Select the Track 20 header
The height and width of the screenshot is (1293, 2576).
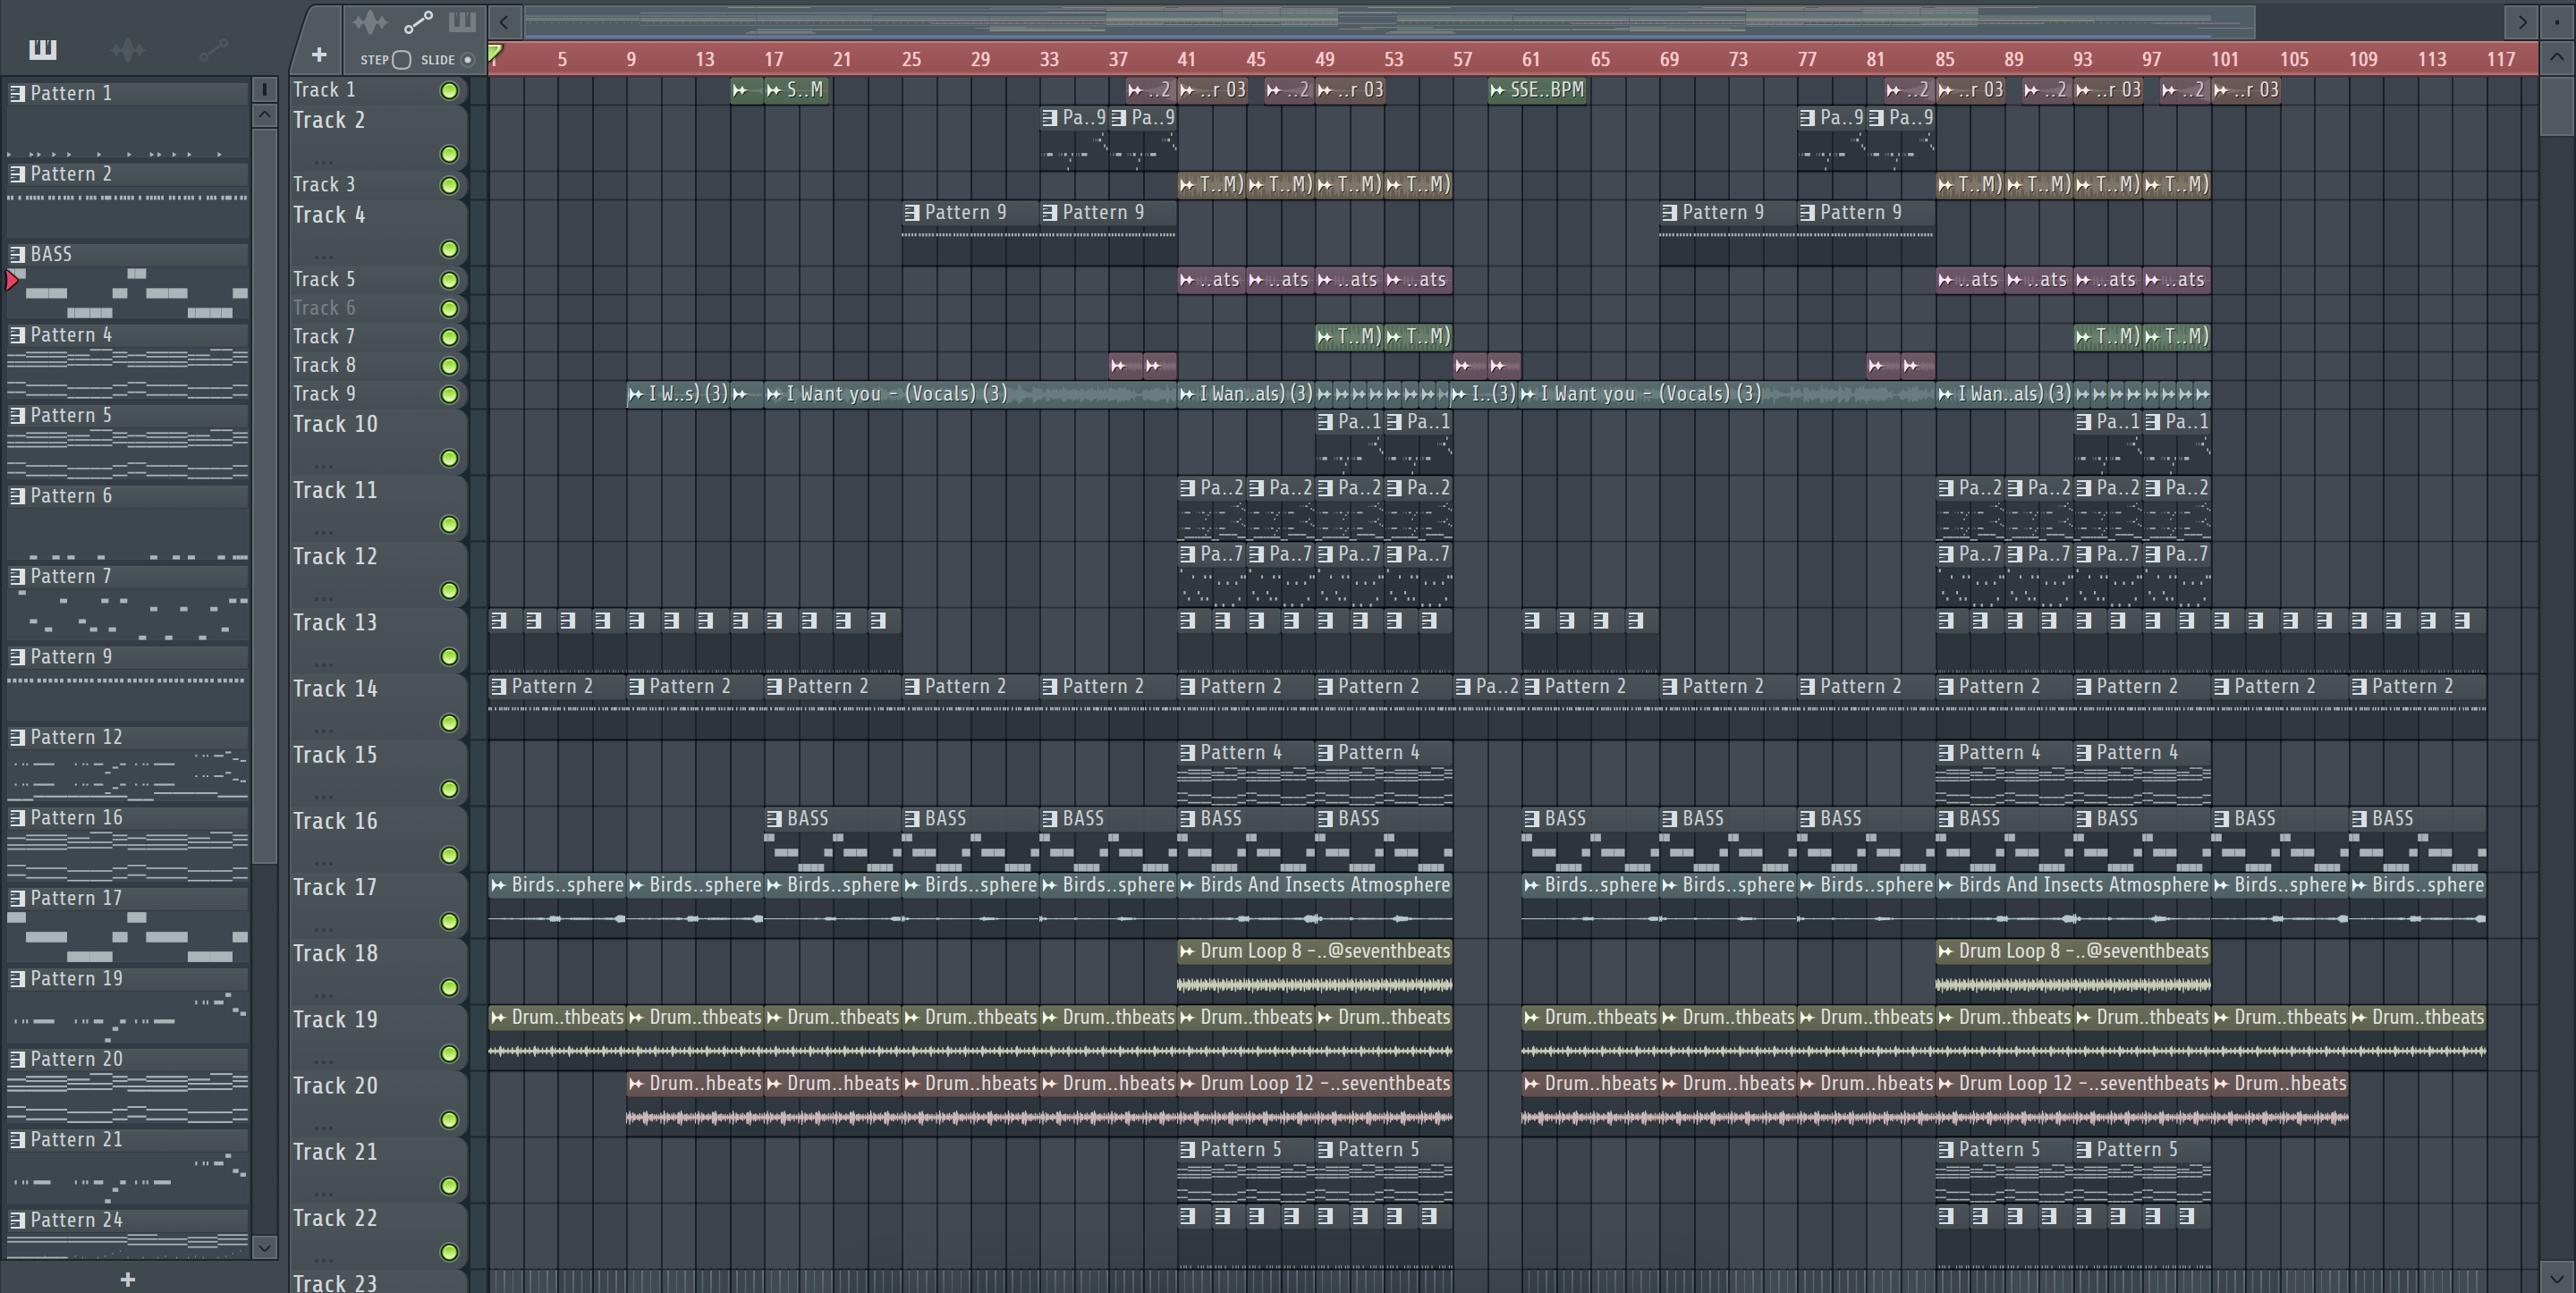(379, 1103)
